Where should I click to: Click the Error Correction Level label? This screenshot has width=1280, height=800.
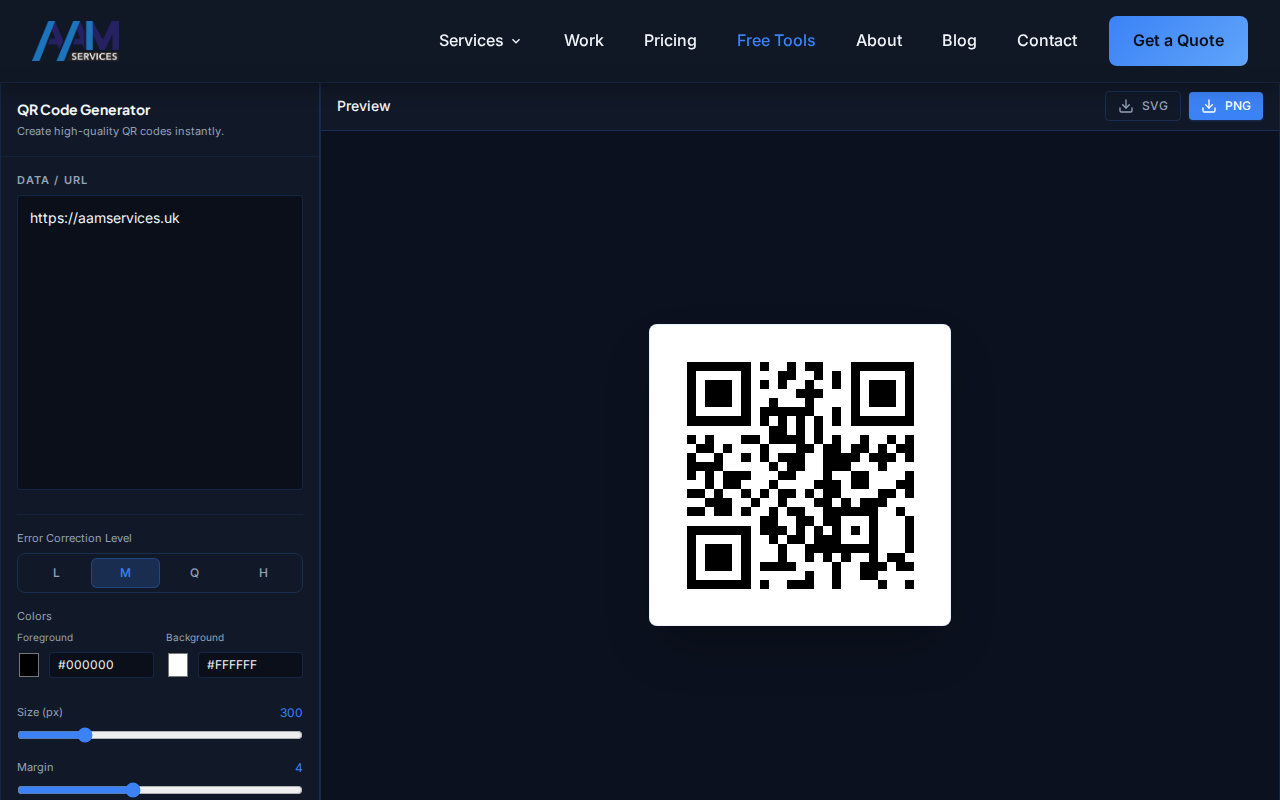(x=74, y=538)
